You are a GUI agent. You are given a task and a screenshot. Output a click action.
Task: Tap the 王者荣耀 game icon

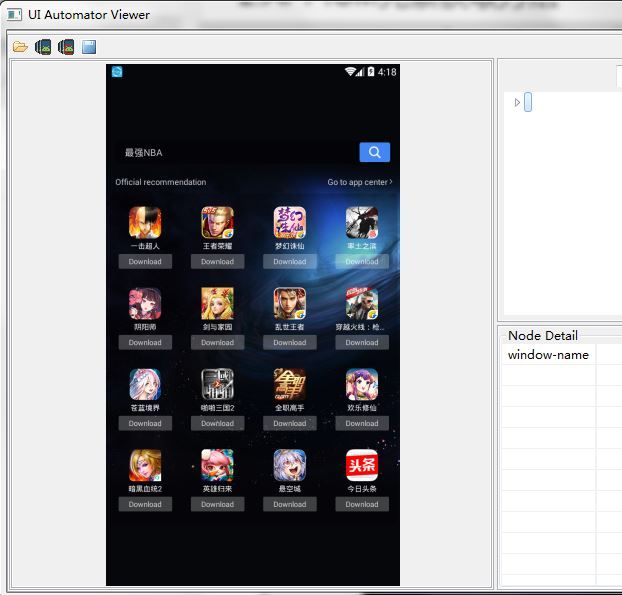217,223
